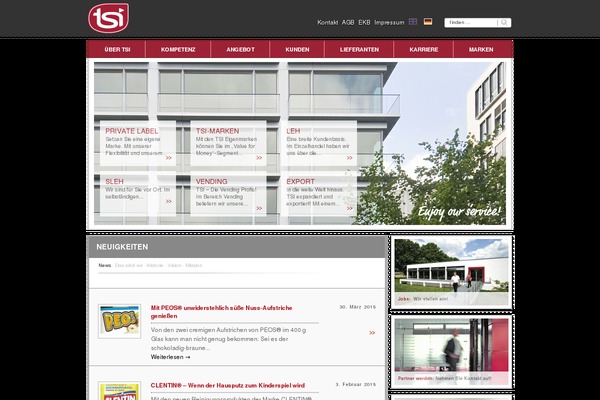Click the TSI logo in the header
The height and width of the screenshot is (400, 600).
109,18
